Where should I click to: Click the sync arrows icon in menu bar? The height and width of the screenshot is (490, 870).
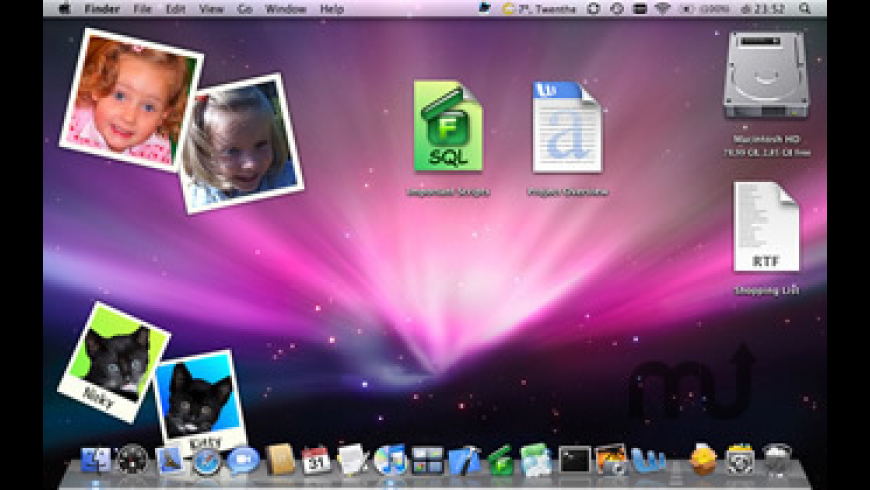(594, 9)
